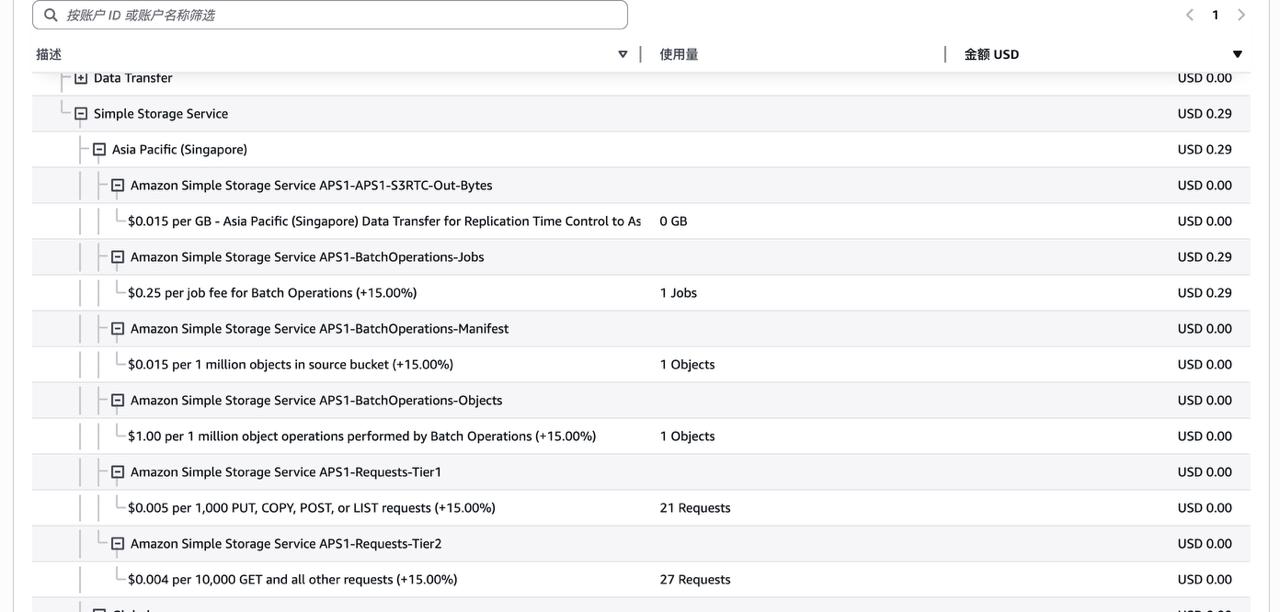
Task: Click USD 0.00 for 27 Requests line
Action: tap(1205, 580)
